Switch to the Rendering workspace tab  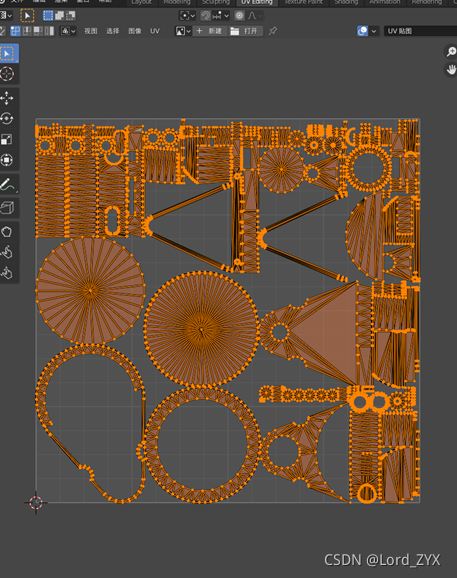point(427,2)
